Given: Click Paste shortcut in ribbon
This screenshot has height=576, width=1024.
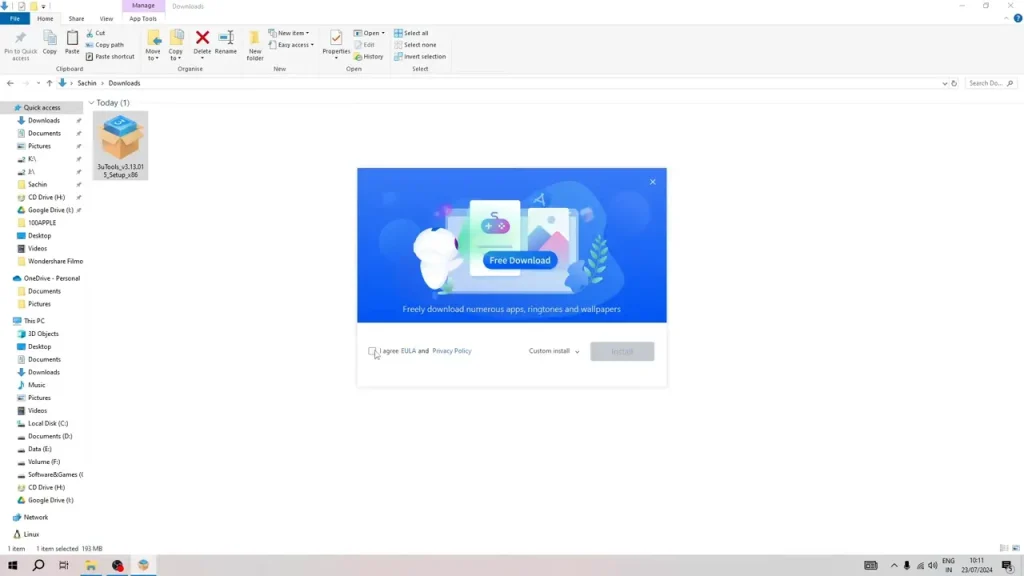Looking at the screenshot, I should click(x=110, y=56).
